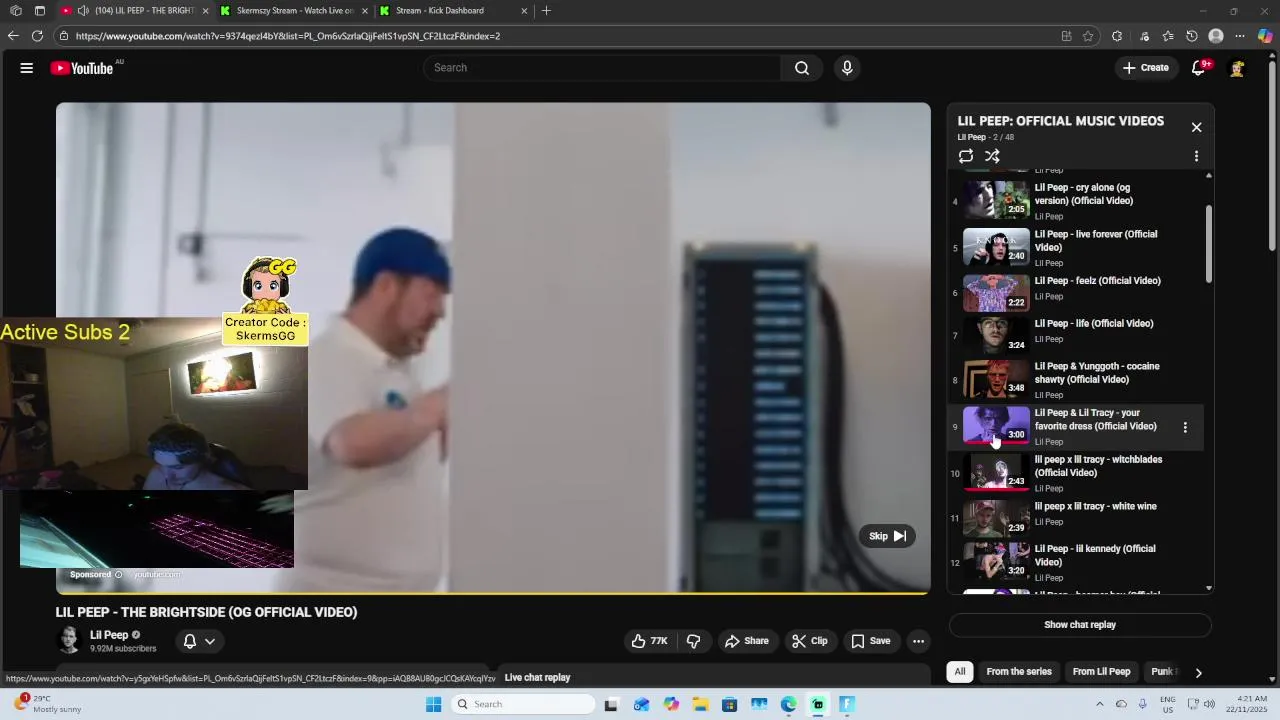The height and width of the screenshot is (720, 1280).
Task: Open the account avatar menu
Action: pyautogui.click(x=1237, y=68)
